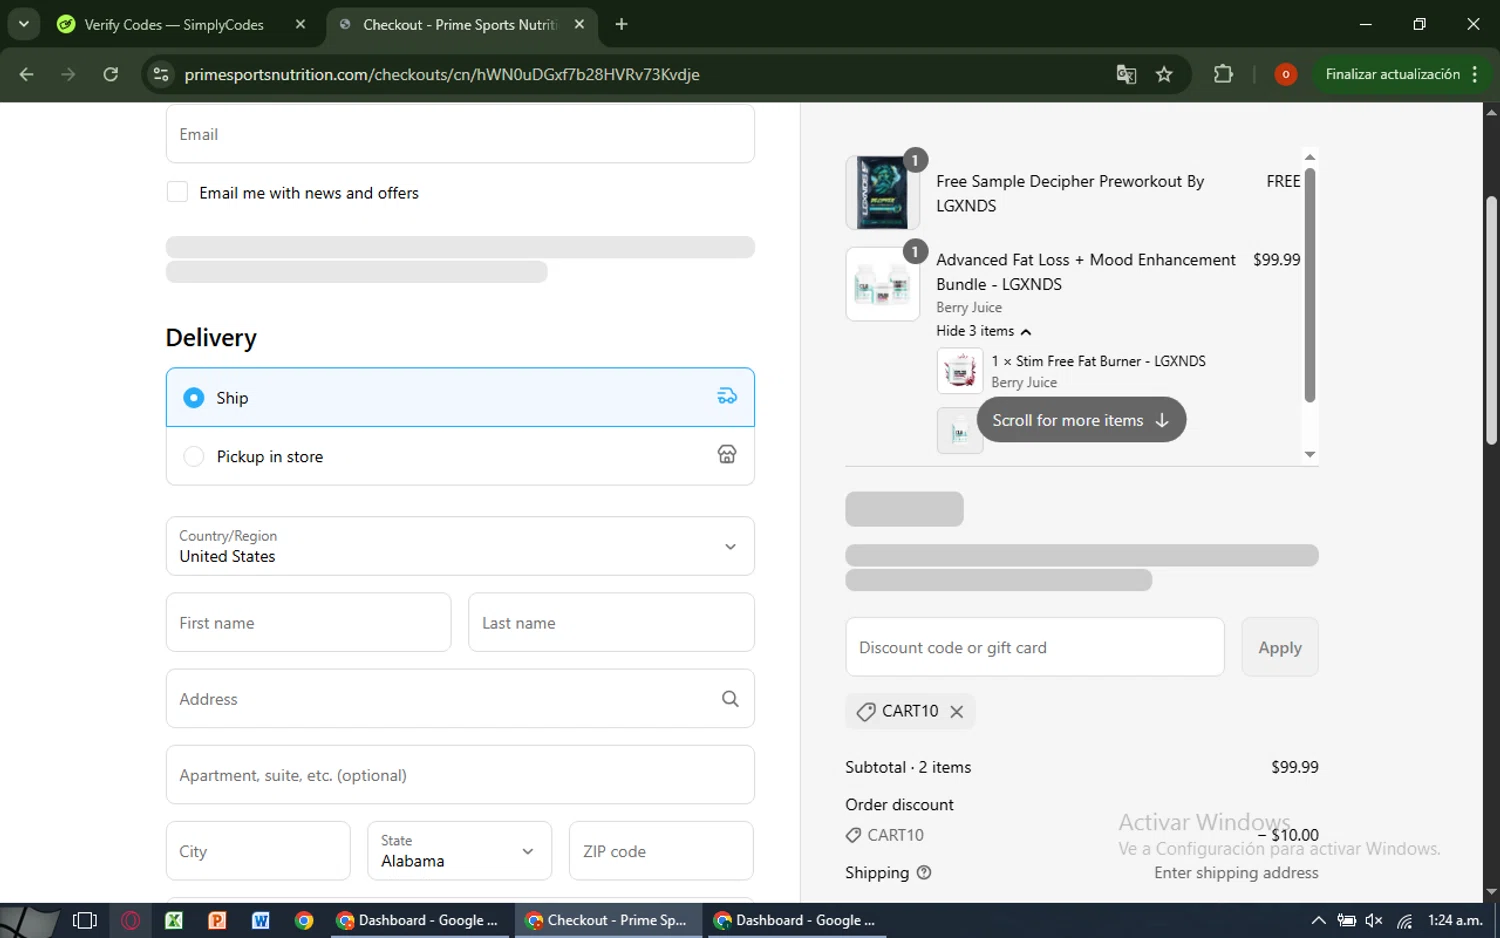The width and height of the screenshot is (1500, 938).
Task: Click the network tray icon
Action: (1405, 920)
